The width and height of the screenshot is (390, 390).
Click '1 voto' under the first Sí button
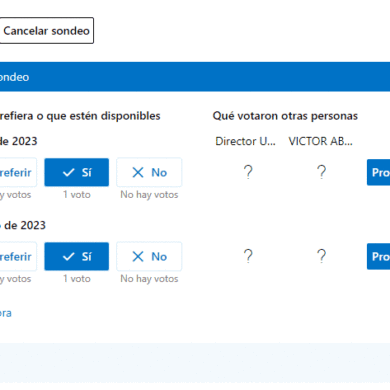click(x=77, y=194)
